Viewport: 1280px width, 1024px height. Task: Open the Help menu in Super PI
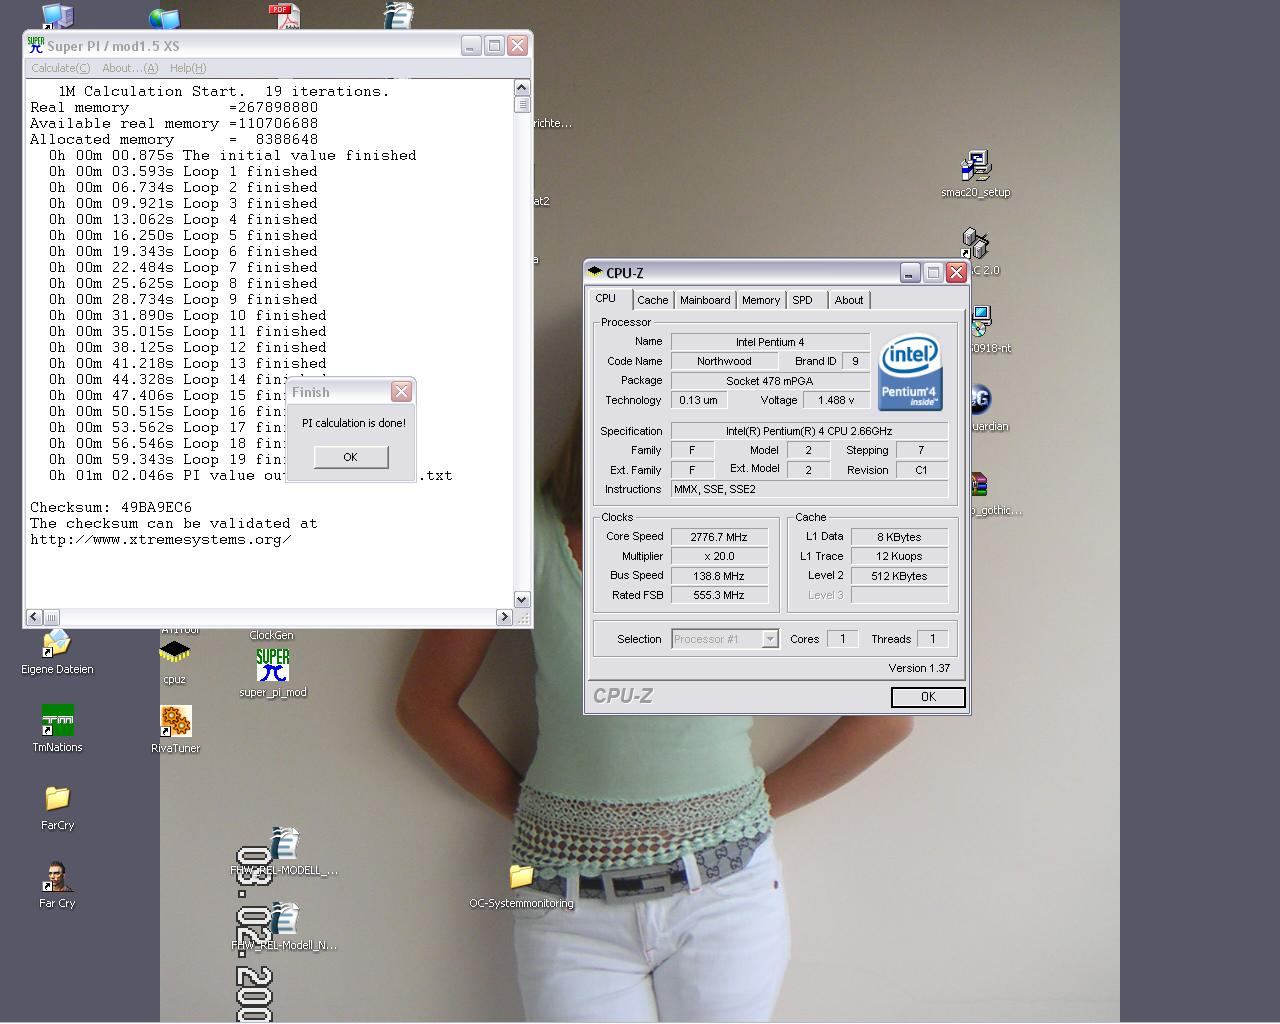tap(188, 68)
